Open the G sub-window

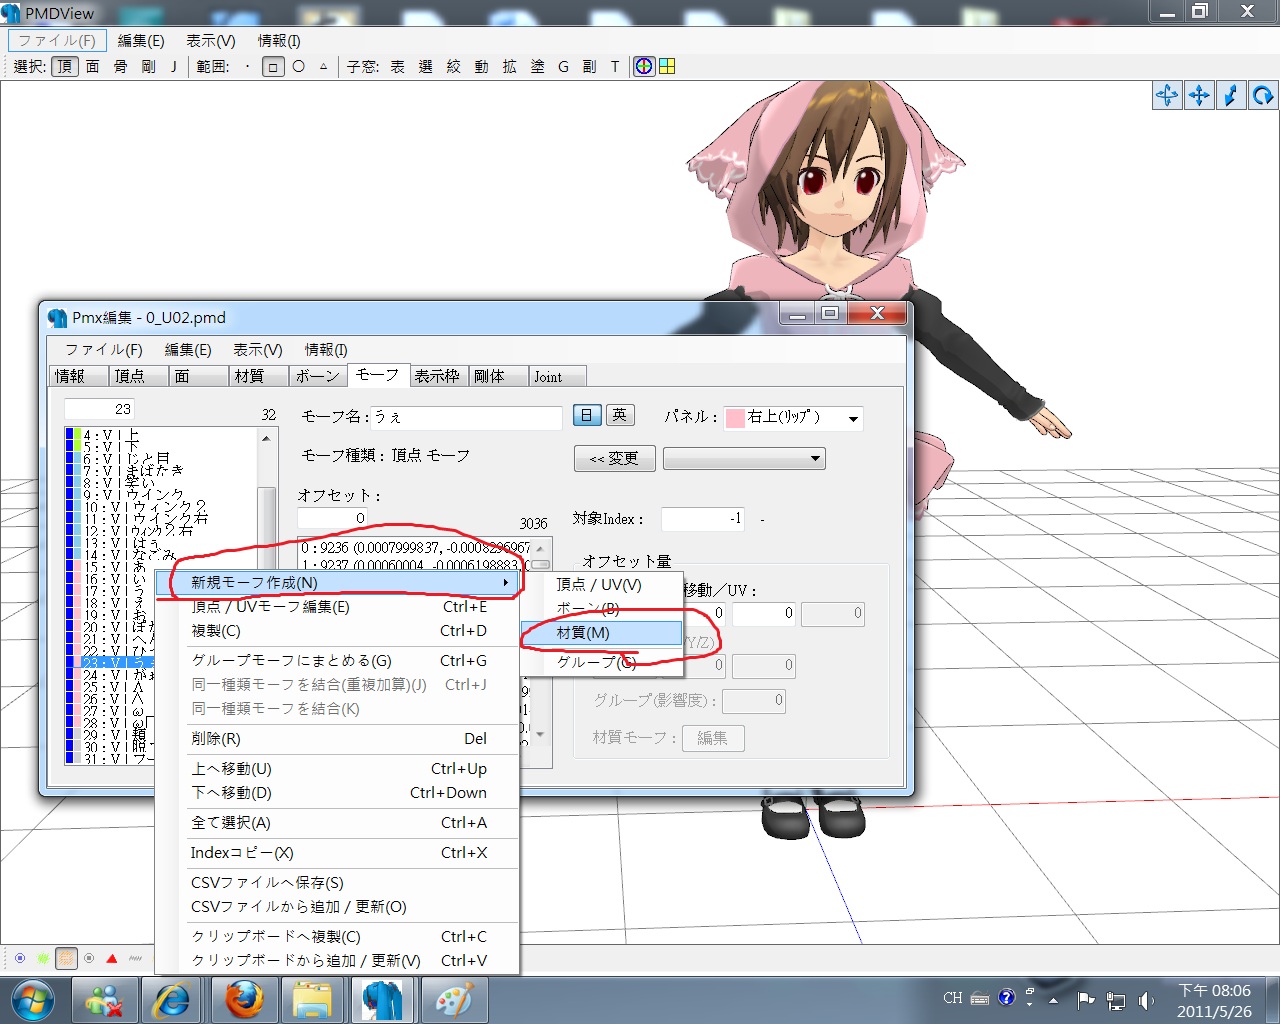(563, 66)
